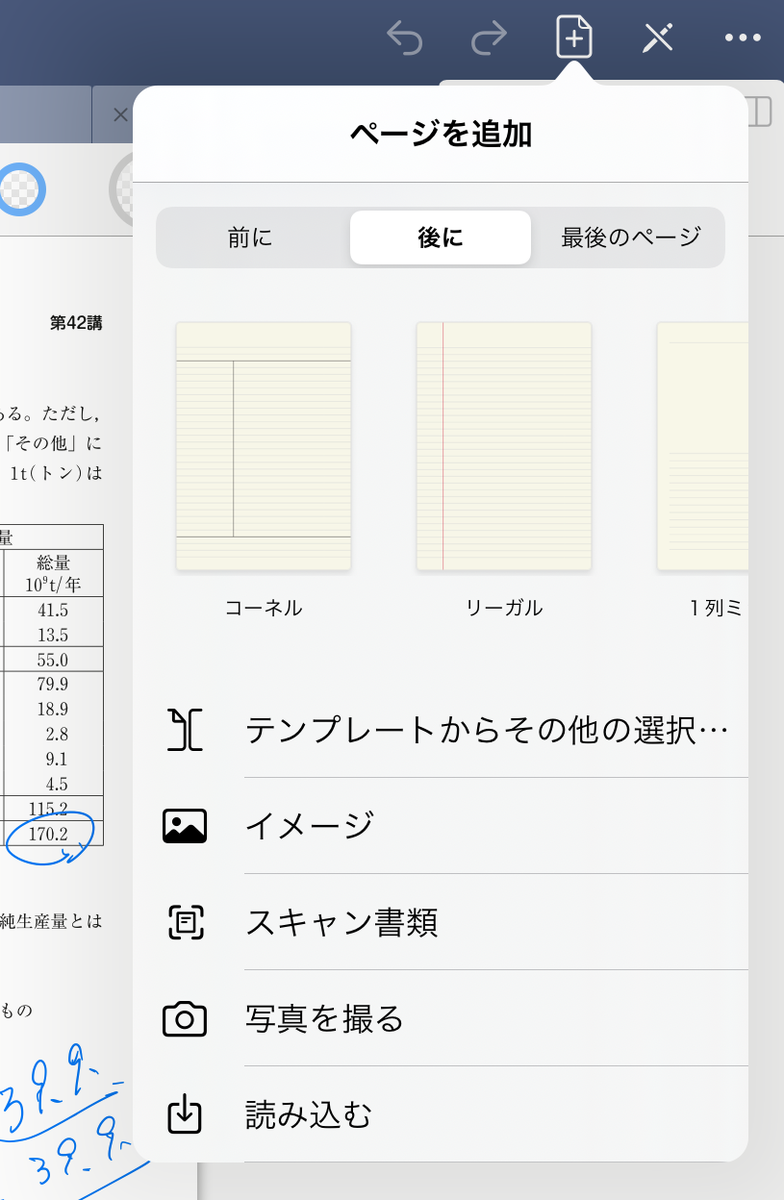Tap the add page icon
The height and width of the screenshot is (1200, 784).
click(574, 38)
